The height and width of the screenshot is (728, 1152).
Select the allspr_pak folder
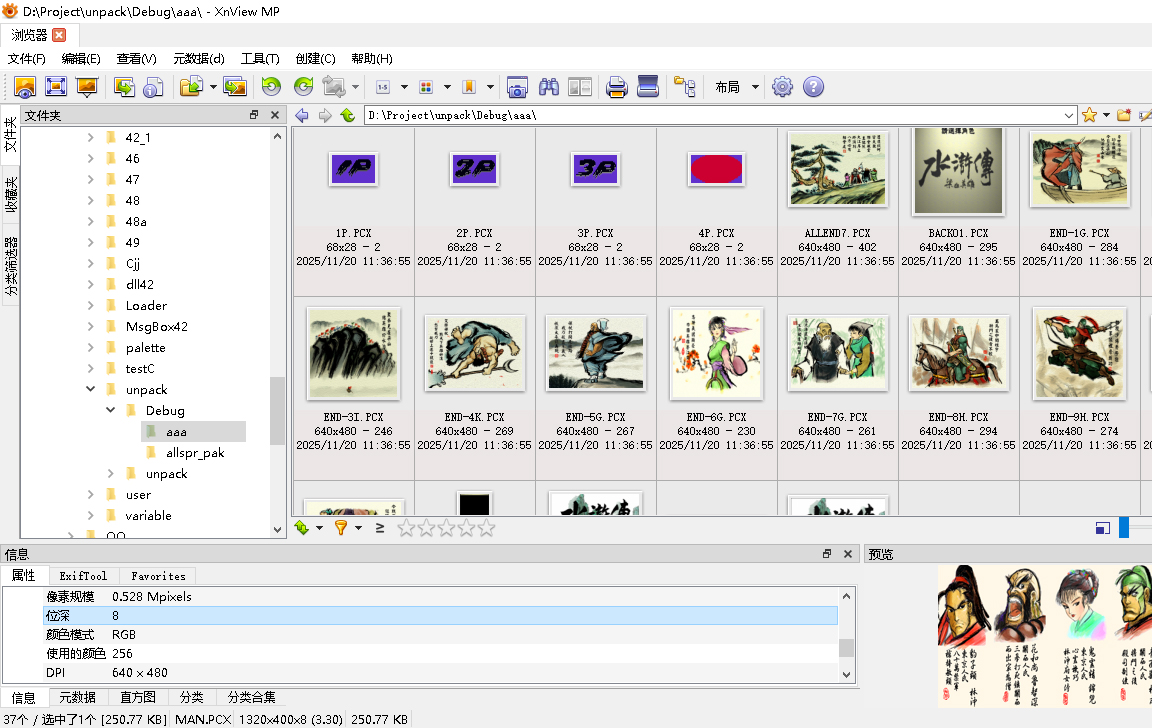(x=195, y=453)
